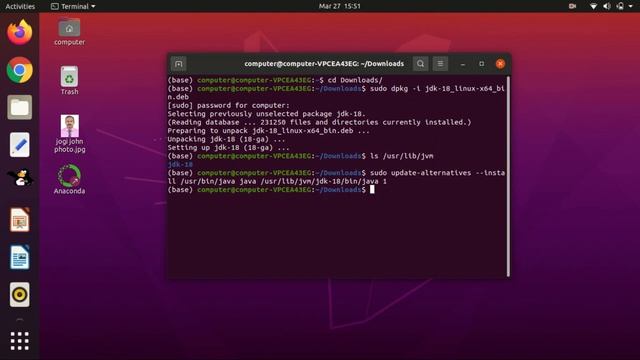The width and height of the screenshot is (640, 360).
Task: Open the Terminal search button
Action: click(420, 64)
